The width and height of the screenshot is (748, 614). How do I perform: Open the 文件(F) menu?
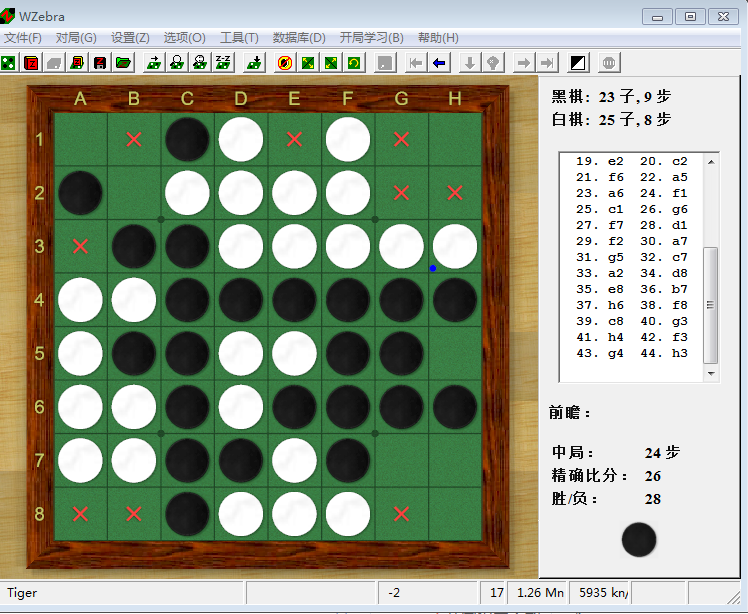coord(22,38)
